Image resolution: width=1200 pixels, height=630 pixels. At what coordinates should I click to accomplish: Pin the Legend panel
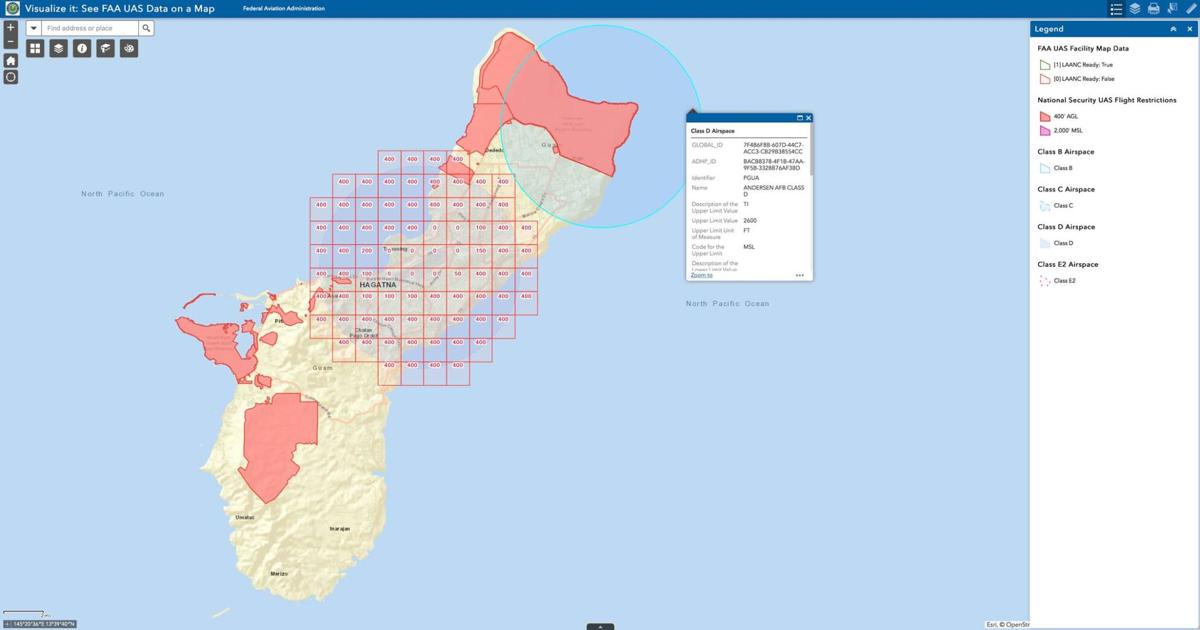pyautogui.click(x=1172, y=28)
